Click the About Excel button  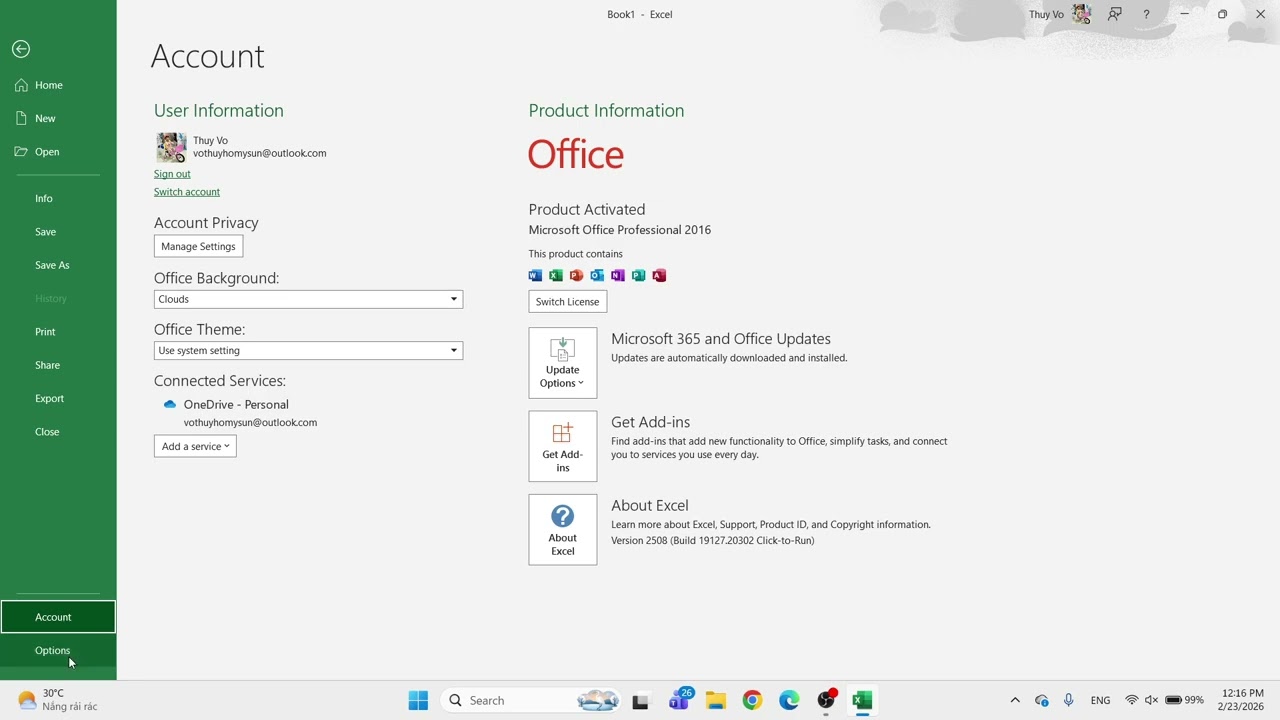(x=563, y=530)
